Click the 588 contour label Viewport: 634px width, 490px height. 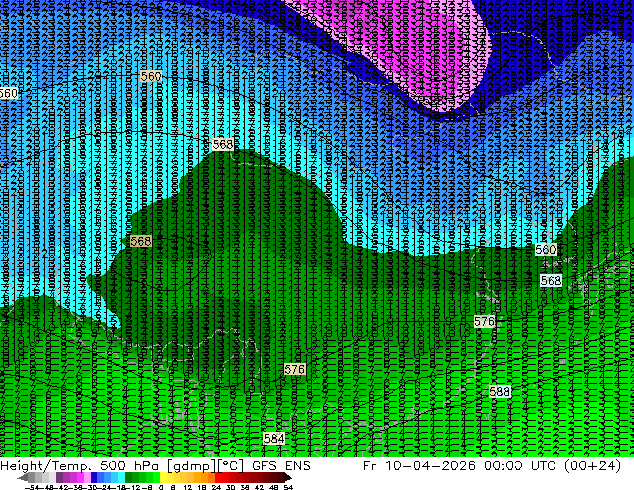(499, 391)
